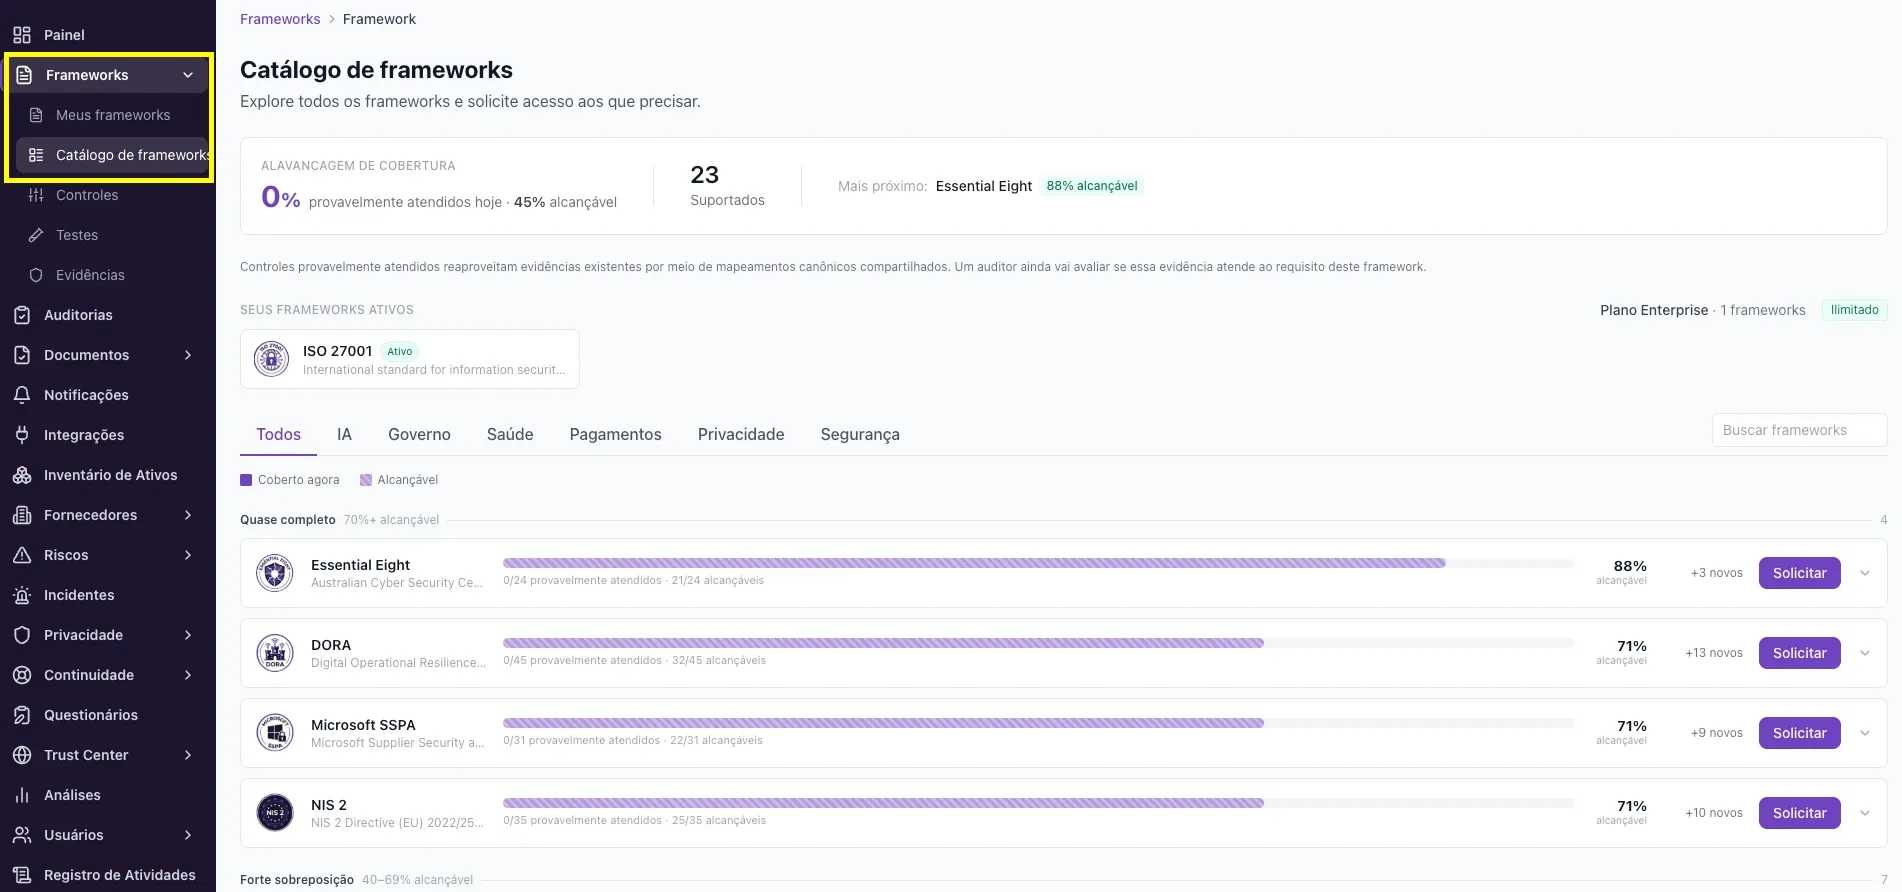This screenshot has width=1902, height=892.
Task: Select the Pagamentos tab
Action: [615, 434]
